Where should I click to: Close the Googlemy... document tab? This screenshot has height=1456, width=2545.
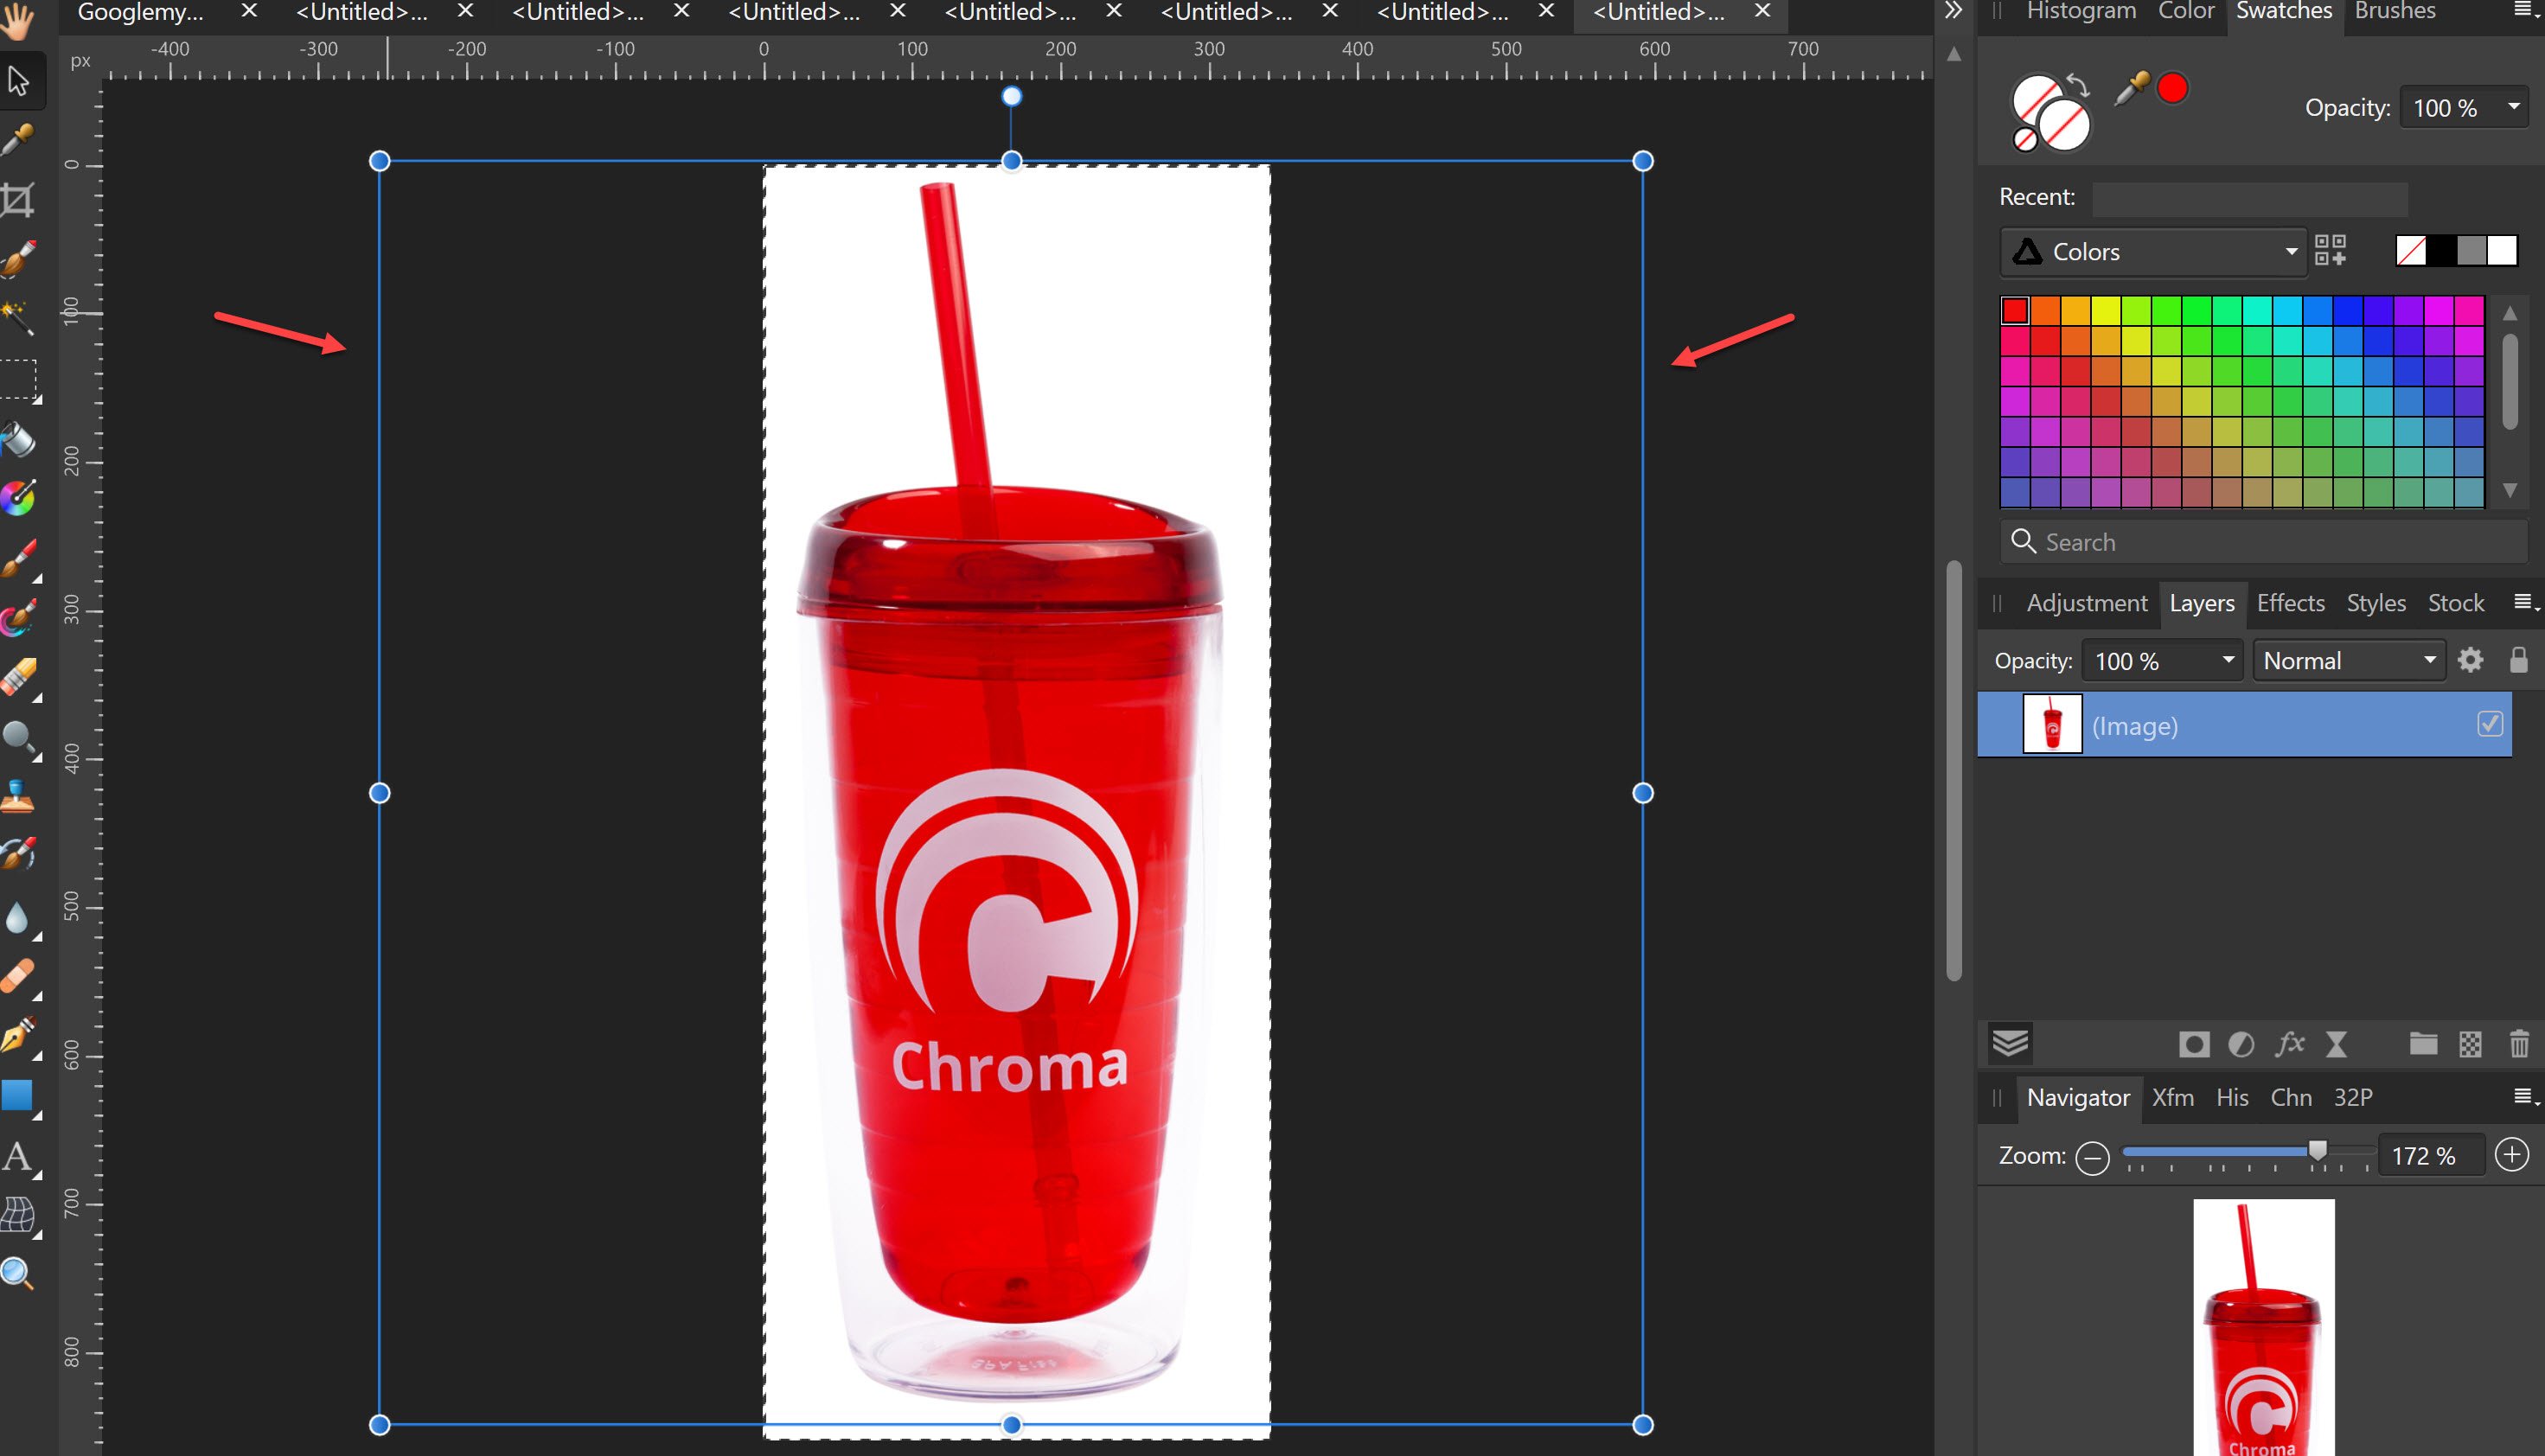coord(249,11)
